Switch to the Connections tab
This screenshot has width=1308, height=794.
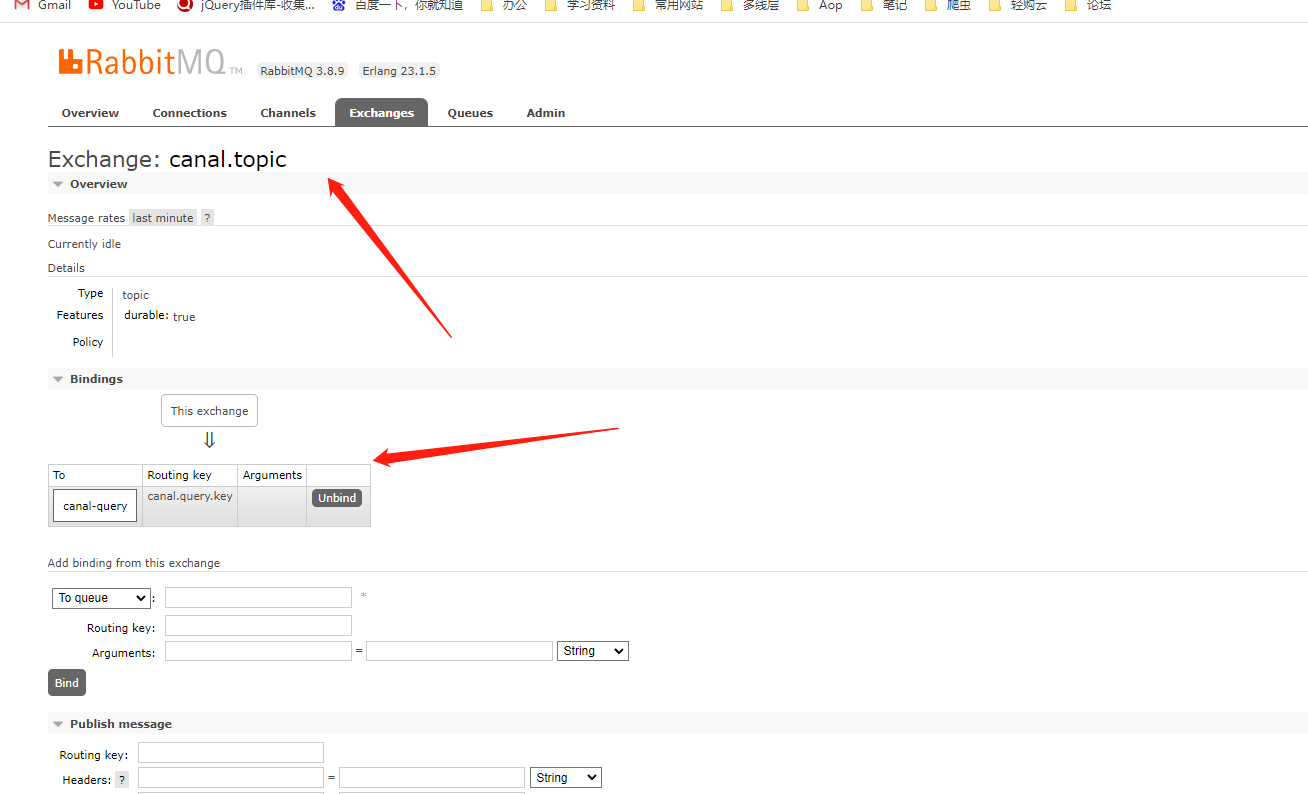190,113
